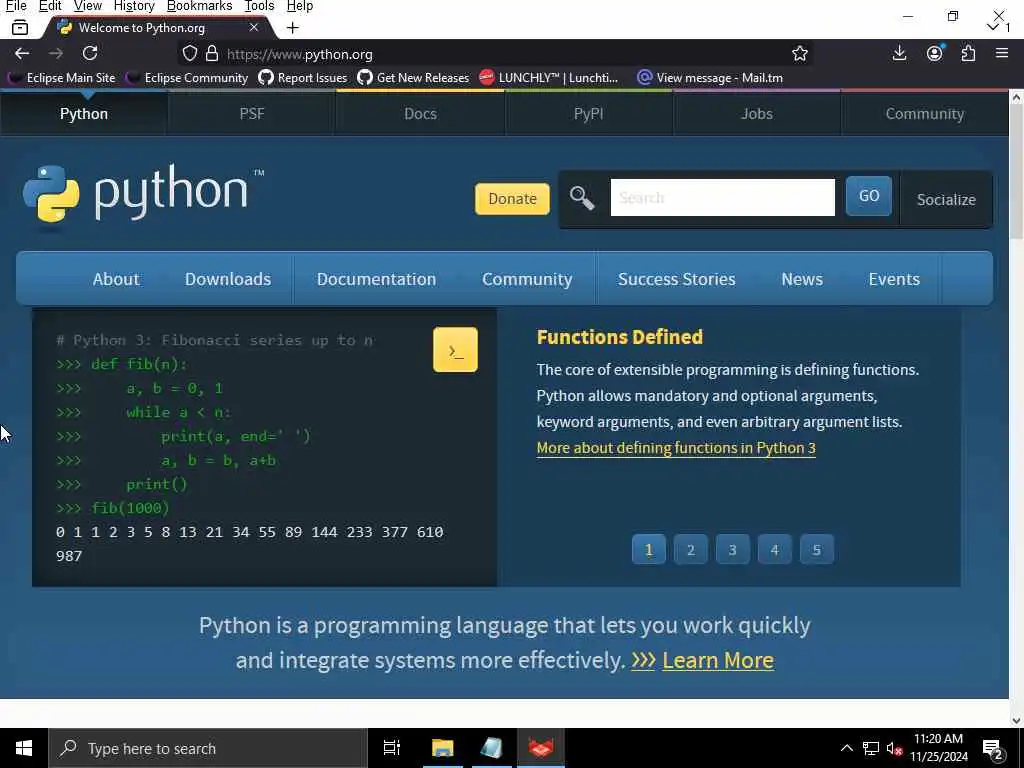
Task: Open the Events navigation menu
Action: (894, 279)
